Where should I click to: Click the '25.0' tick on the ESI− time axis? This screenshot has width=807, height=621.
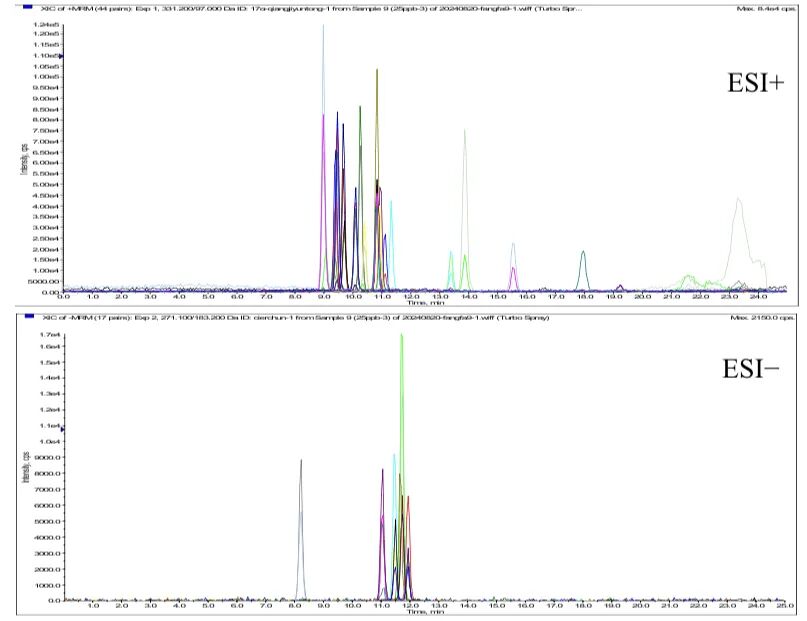(784, 607)
